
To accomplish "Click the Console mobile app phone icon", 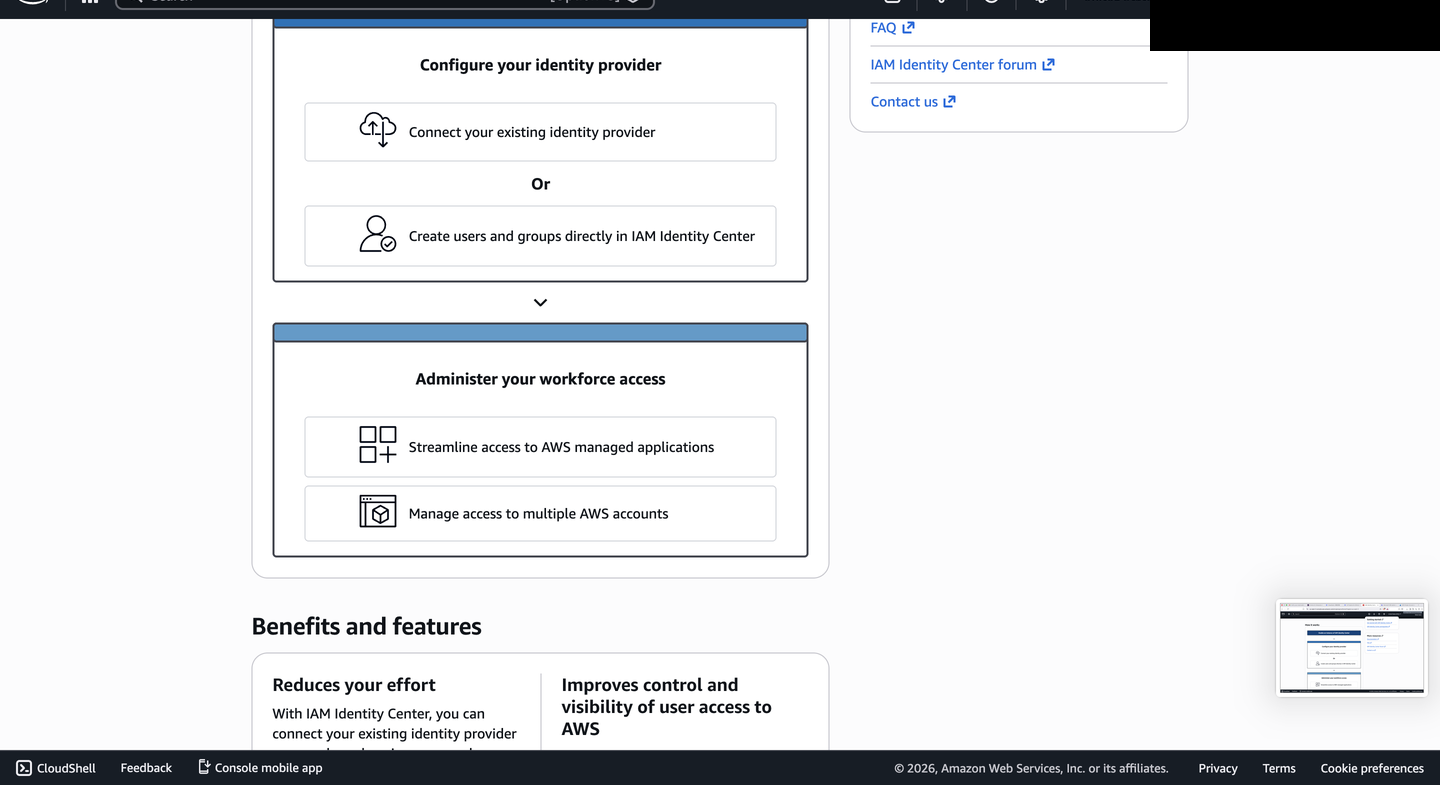I will pos(204,767).
